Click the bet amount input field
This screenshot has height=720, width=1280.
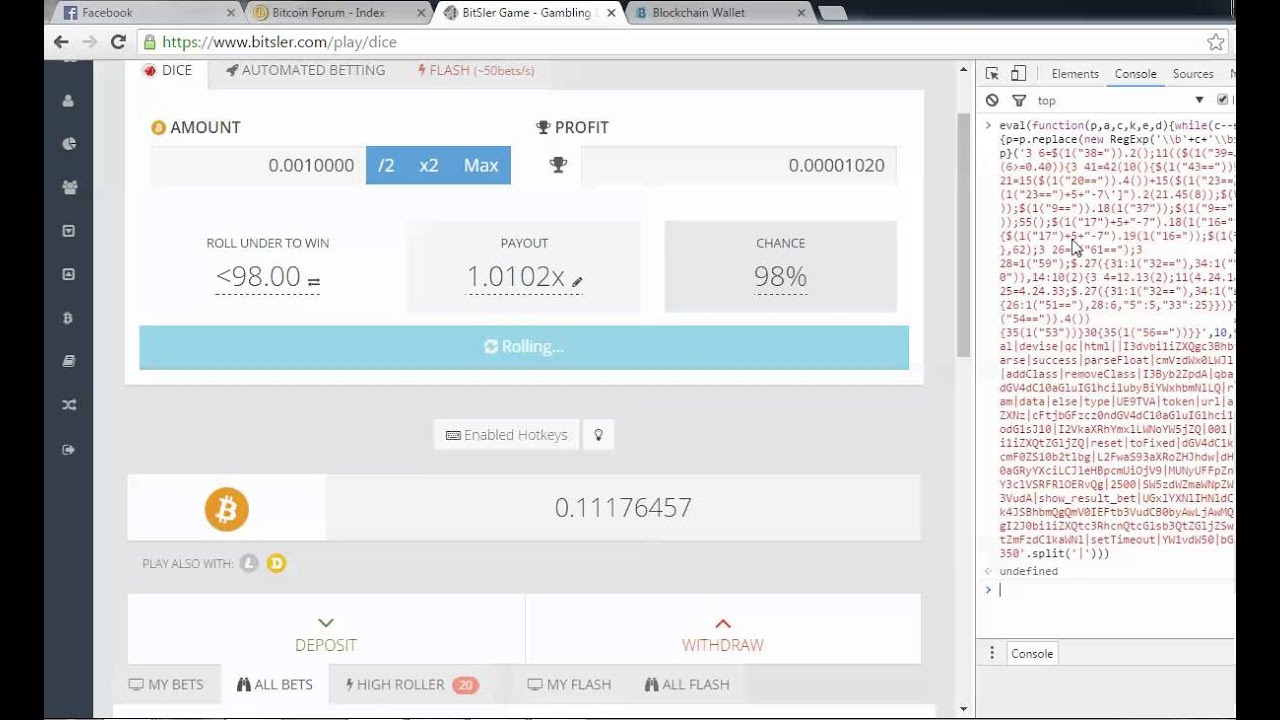point(258,165)
